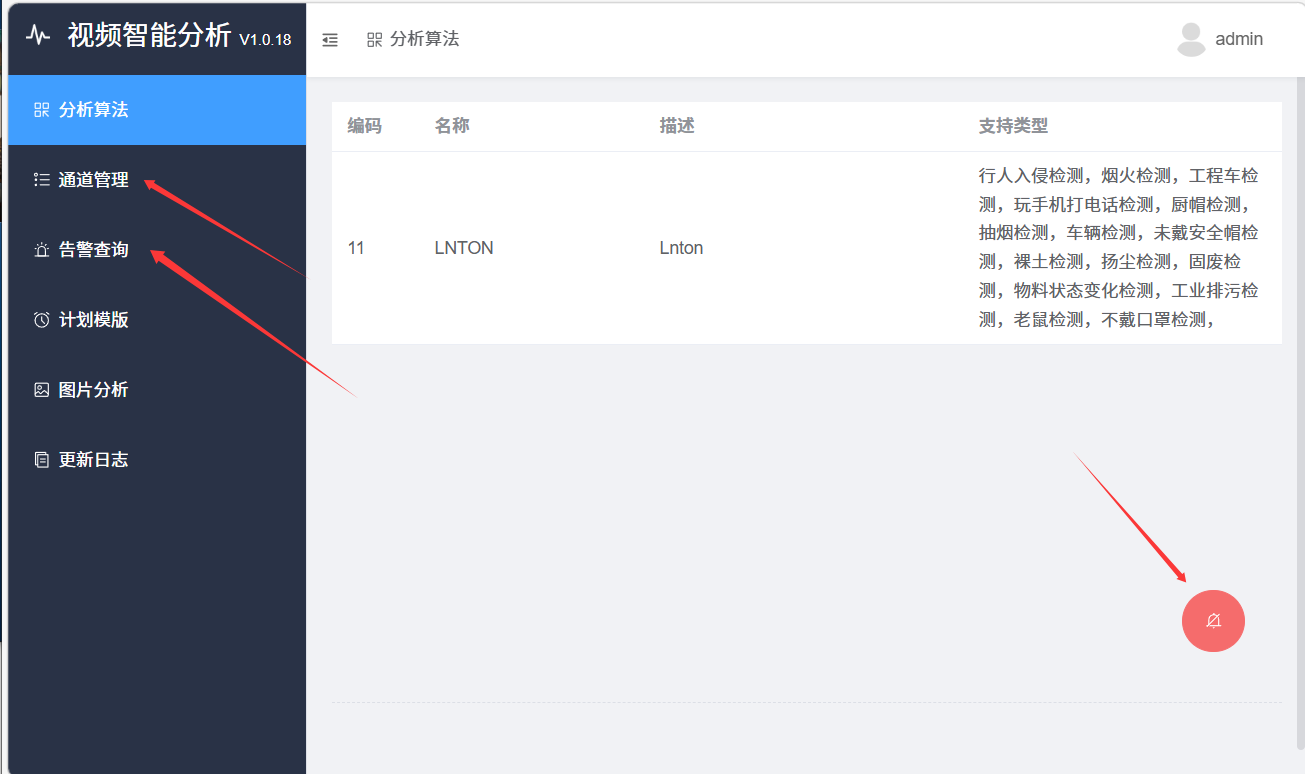Click the pulse logo icon beside the app title

click(38, 36)
